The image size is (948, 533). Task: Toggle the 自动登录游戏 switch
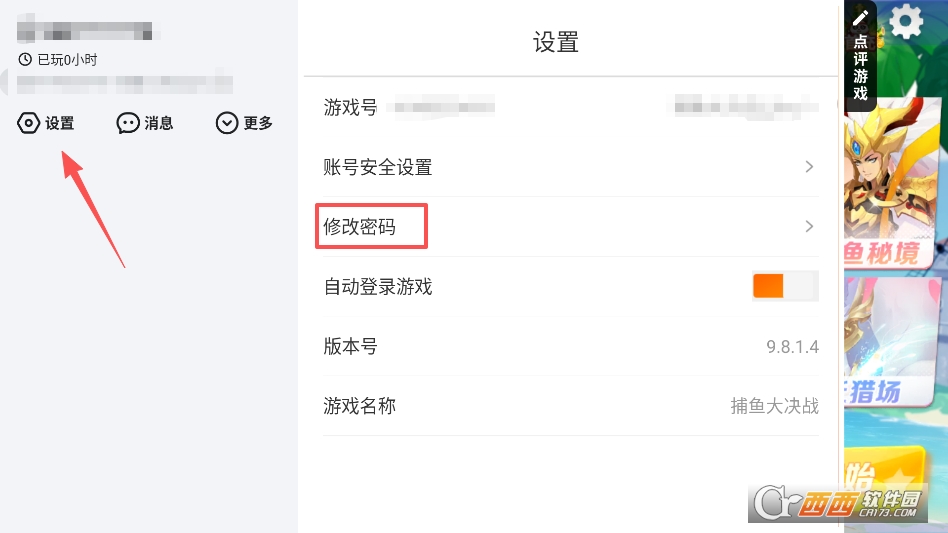(785, 286)
